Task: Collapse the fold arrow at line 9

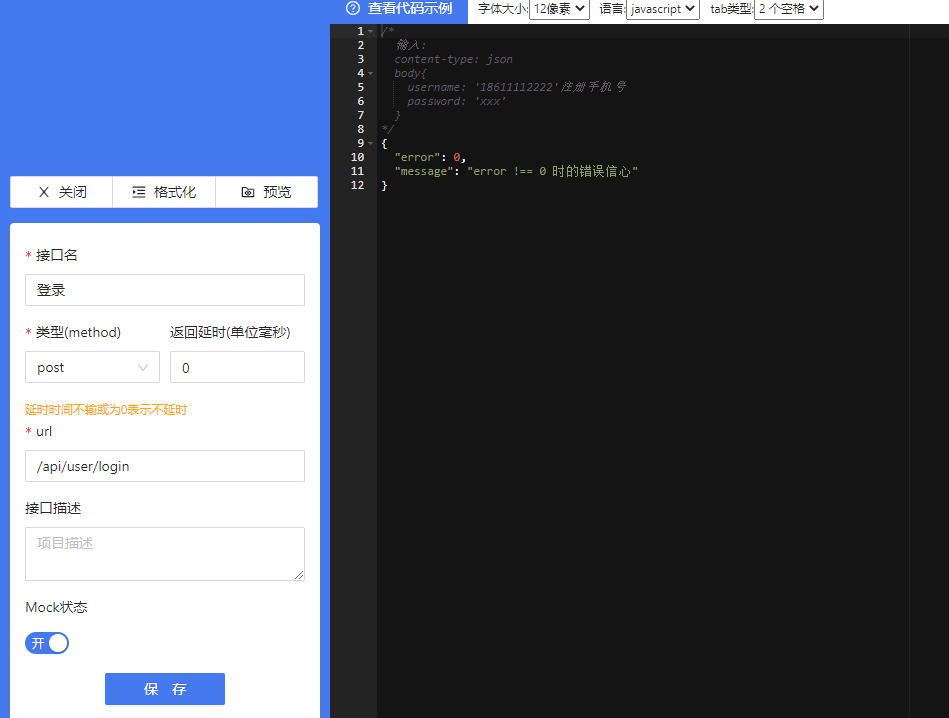Action: (370, 143)
